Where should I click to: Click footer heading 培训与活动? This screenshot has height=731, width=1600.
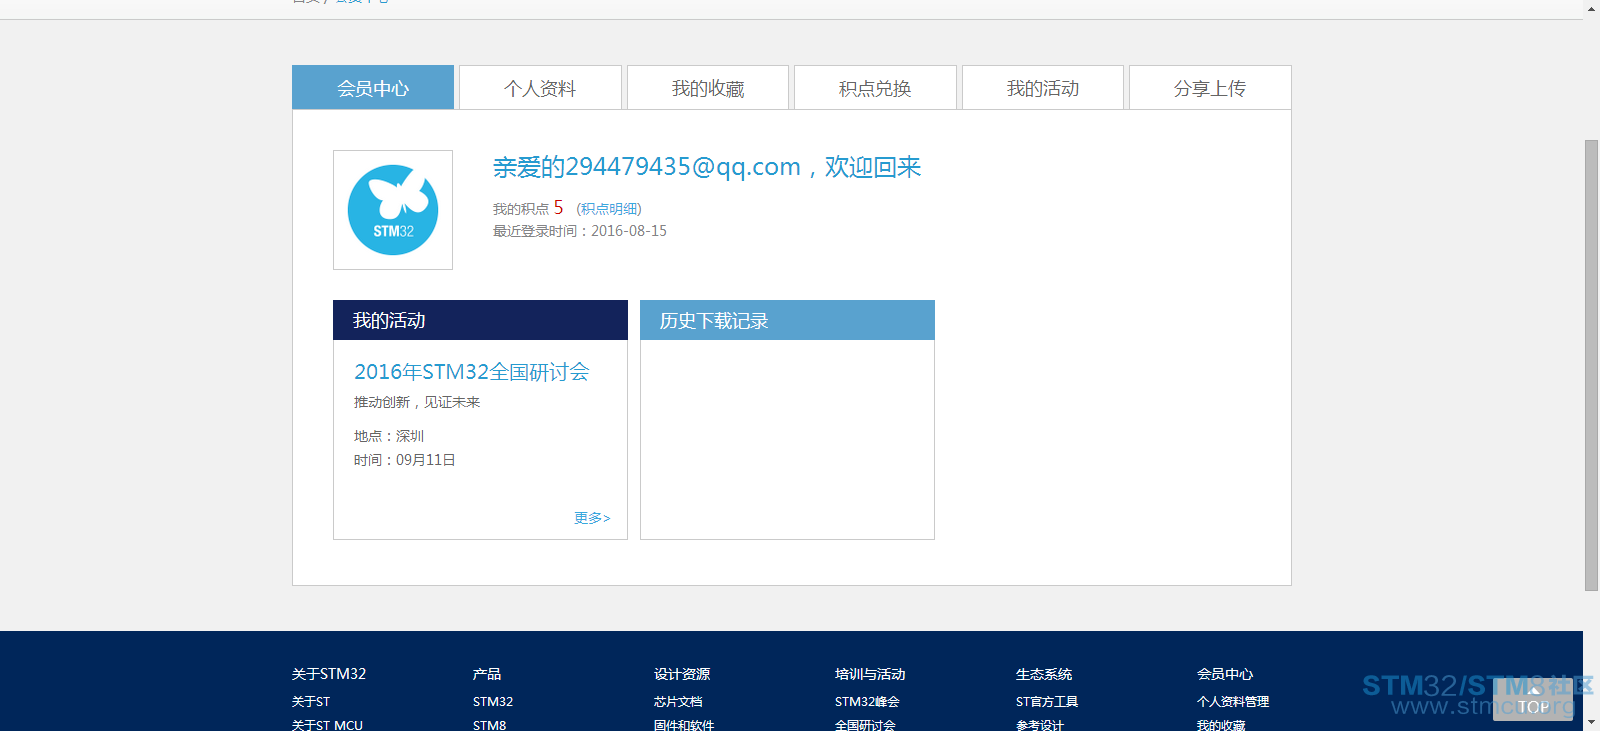[x=870, y=674]
